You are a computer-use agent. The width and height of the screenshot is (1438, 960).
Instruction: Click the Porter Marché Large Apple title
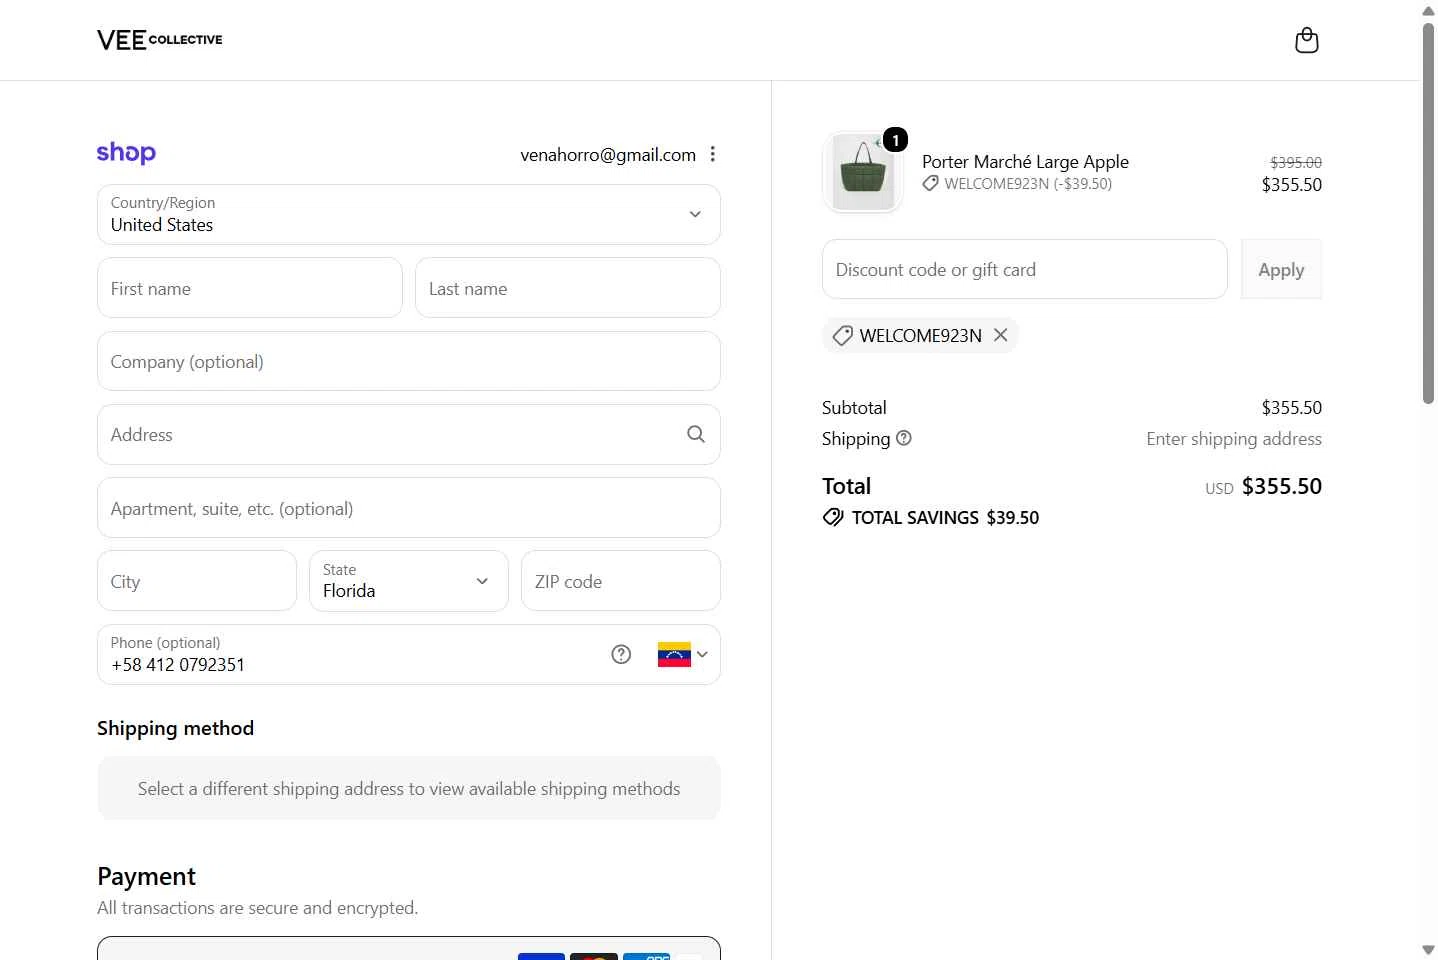(1025, 161)
